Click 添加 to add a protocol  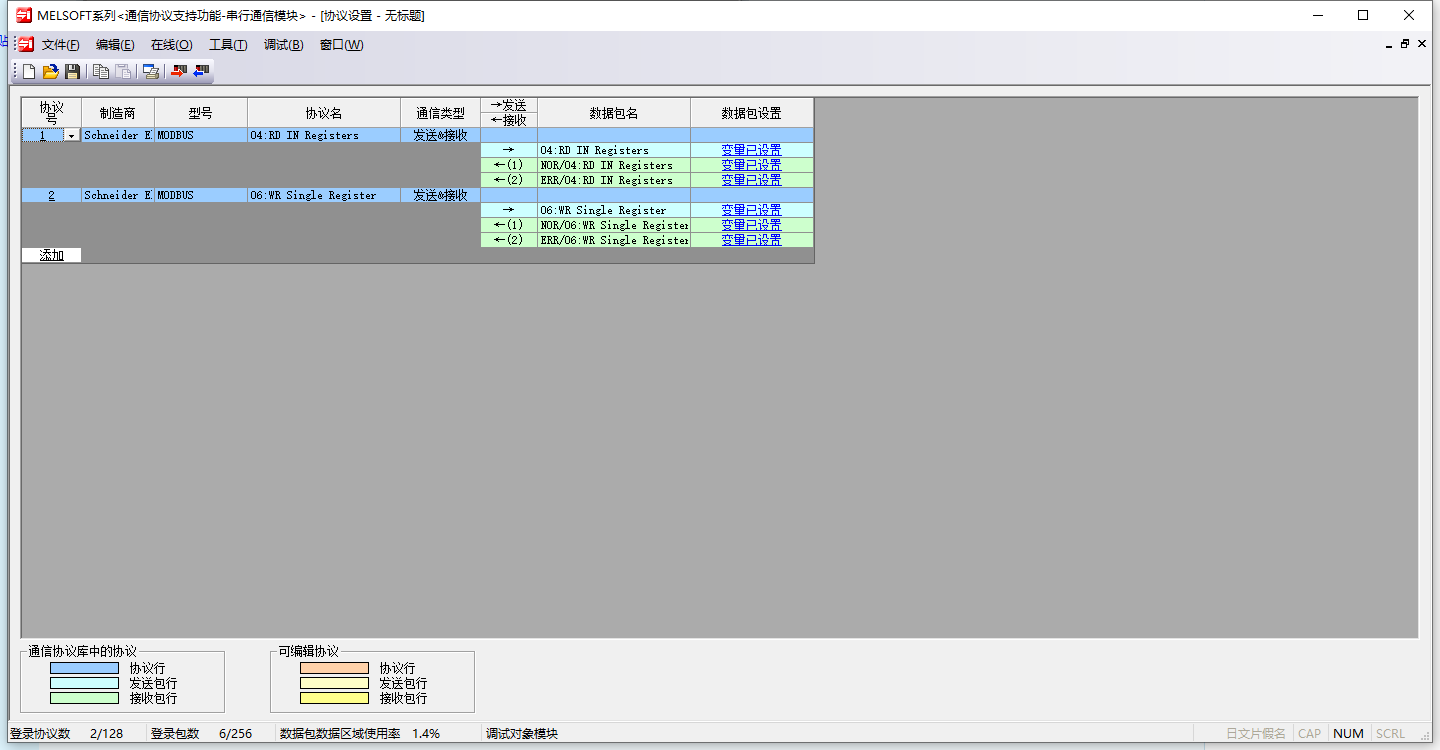tap(52, 255)
